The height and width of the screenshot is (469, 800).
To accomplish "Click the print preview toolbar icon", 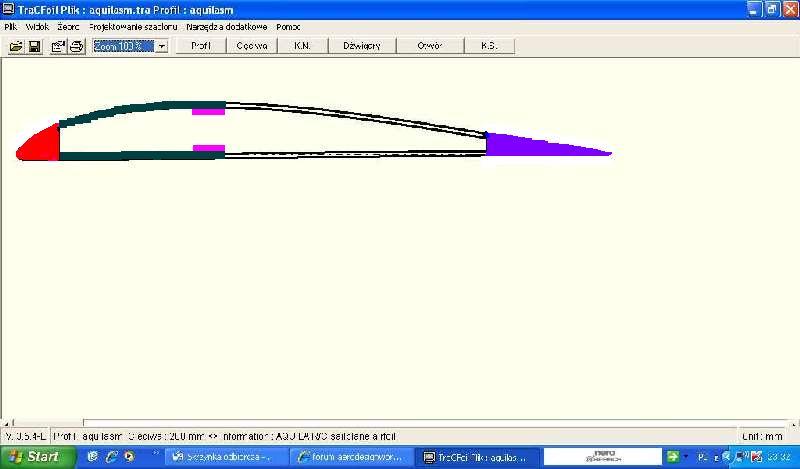I will click(58, 46).
